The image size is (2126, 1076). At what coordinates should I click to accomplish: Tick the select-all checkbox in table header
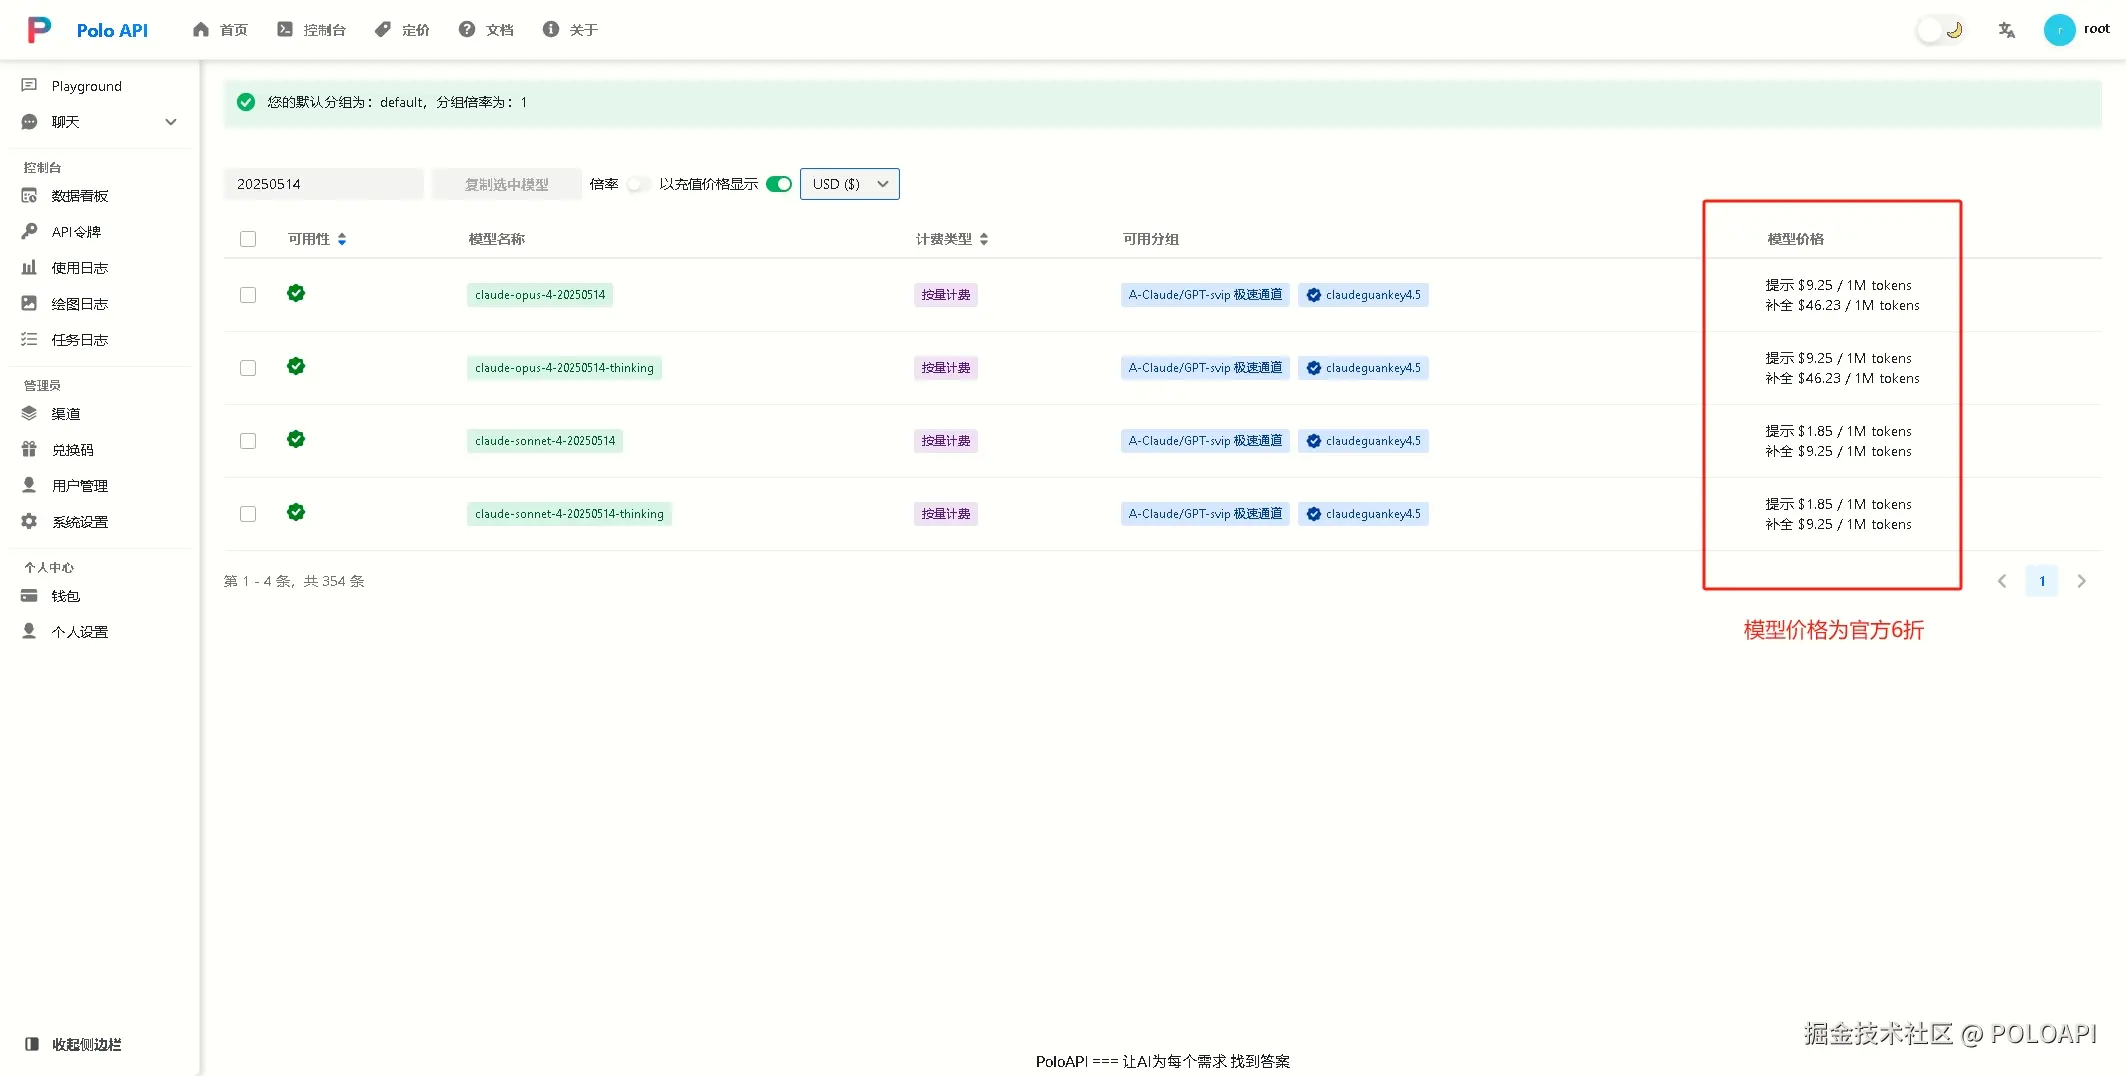point(248,239)
